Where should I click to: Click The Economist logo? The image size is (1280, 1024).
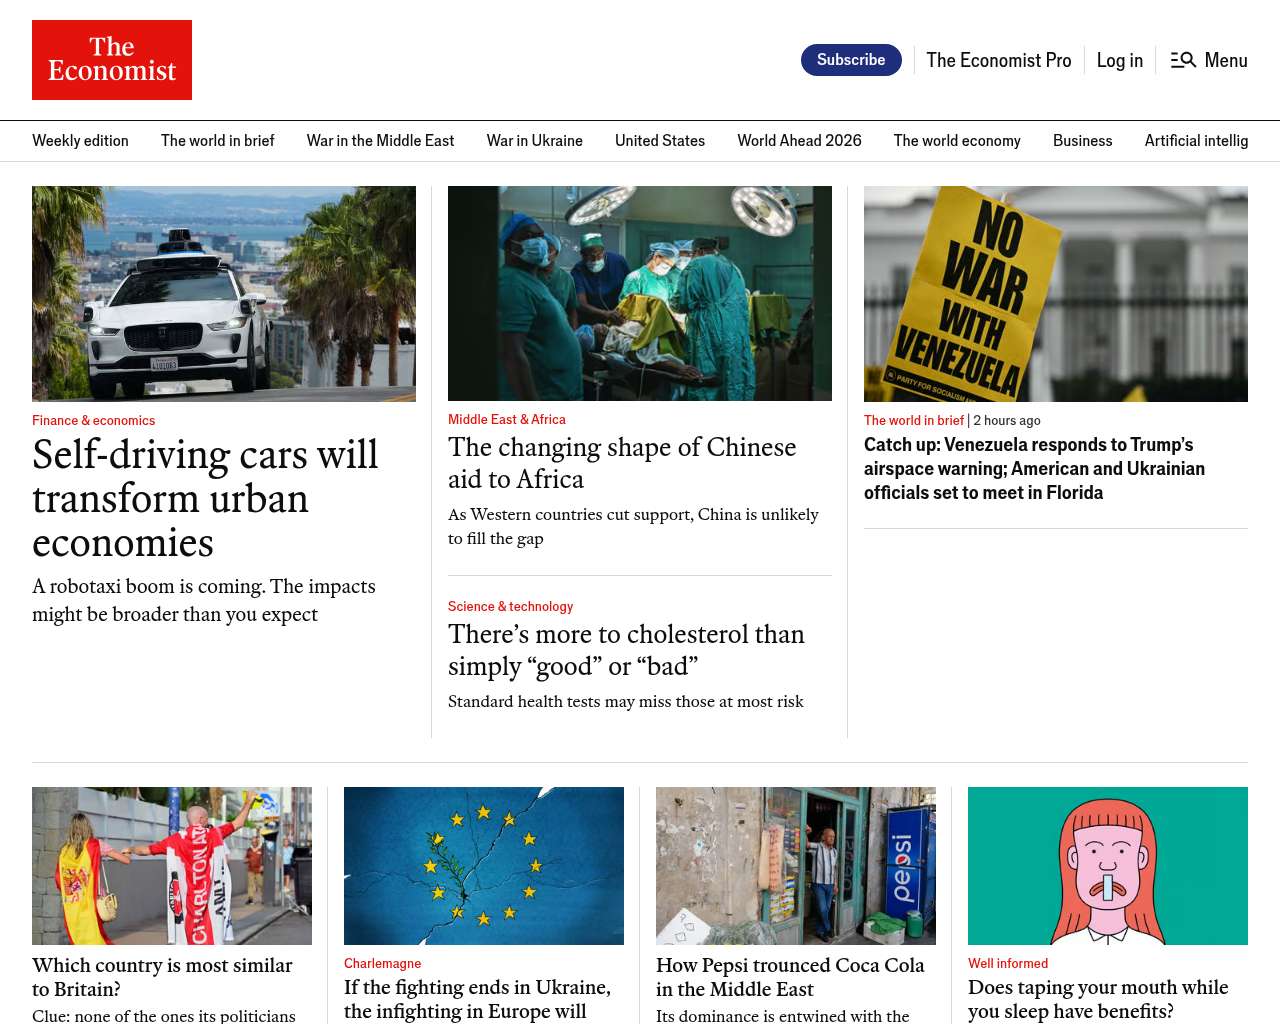112,60
